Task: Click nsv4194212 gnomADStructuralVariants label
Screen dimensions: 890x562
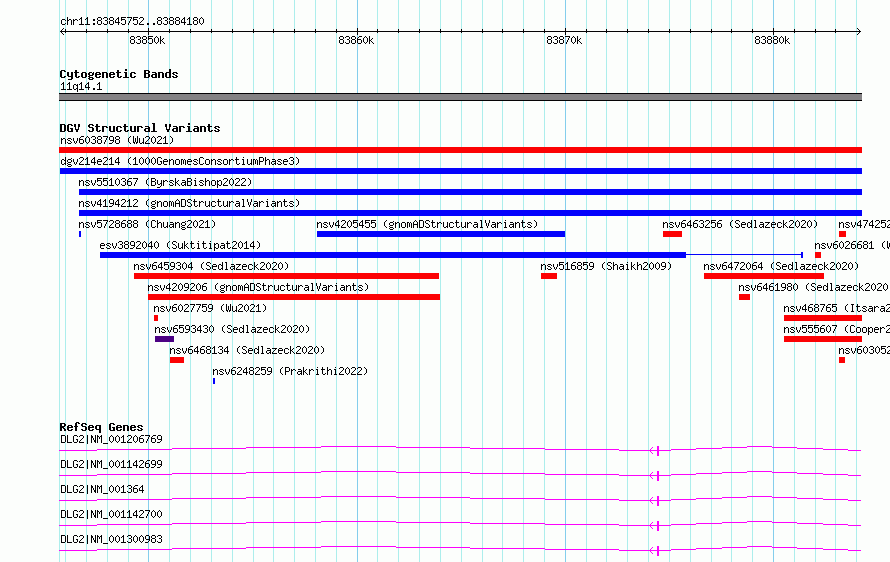Action: [189, 203]
